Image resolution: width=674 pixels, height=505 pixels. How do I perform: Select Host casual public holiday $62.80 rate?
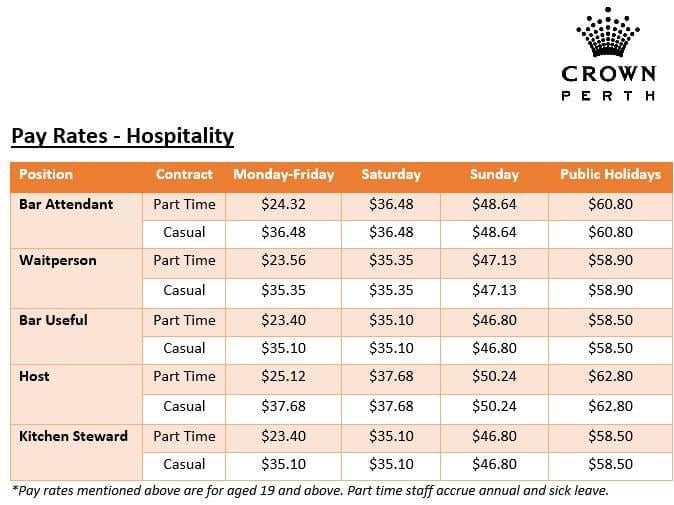coord(610,406)
